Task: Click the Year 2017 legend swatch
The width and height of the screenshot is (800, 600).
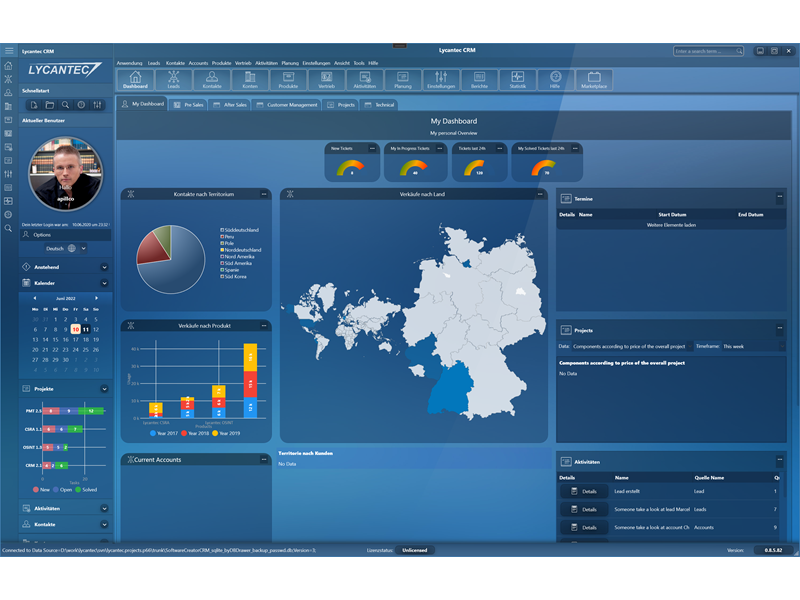Action: (x=153, y=433)
